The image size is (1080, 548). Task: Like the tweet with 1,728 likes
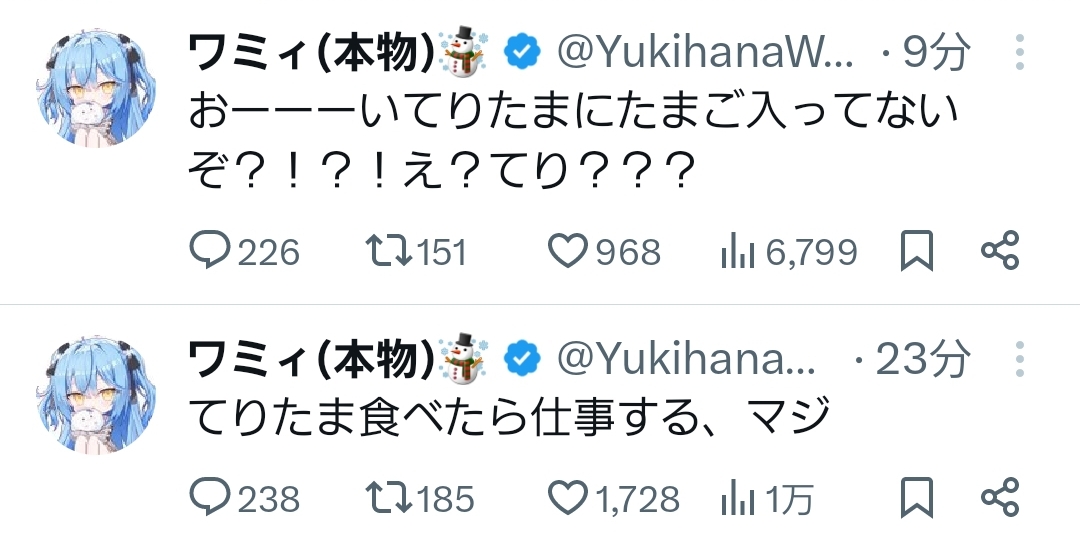569,496
